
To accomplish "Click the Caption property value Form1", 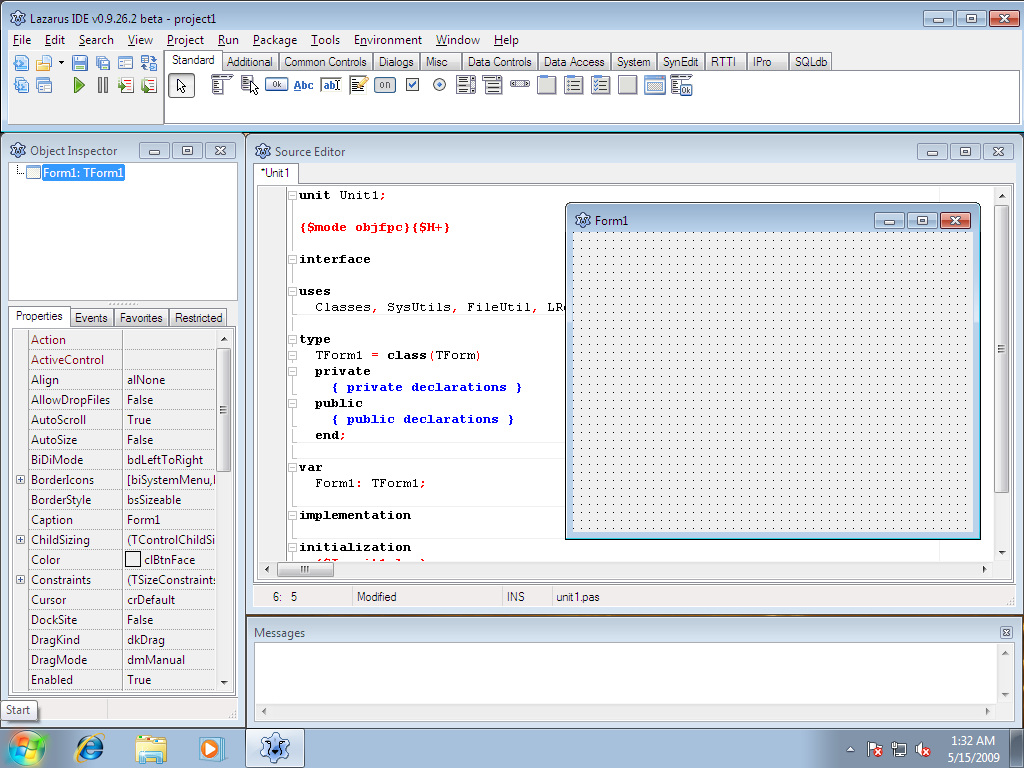I will [168, 520].
